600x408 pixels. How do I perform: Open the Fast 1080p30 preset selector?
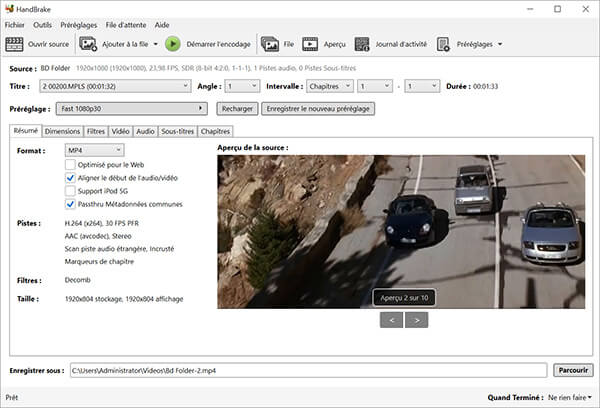[x=132, y=109]
